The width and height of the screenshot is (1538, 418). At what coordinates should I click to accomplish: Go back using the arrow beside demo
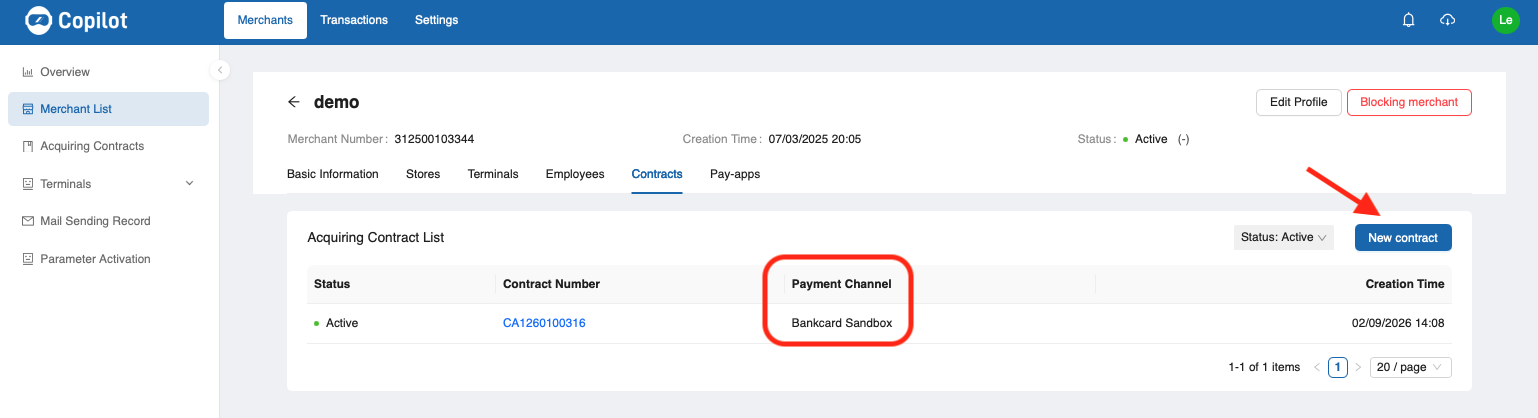point(294,102)
